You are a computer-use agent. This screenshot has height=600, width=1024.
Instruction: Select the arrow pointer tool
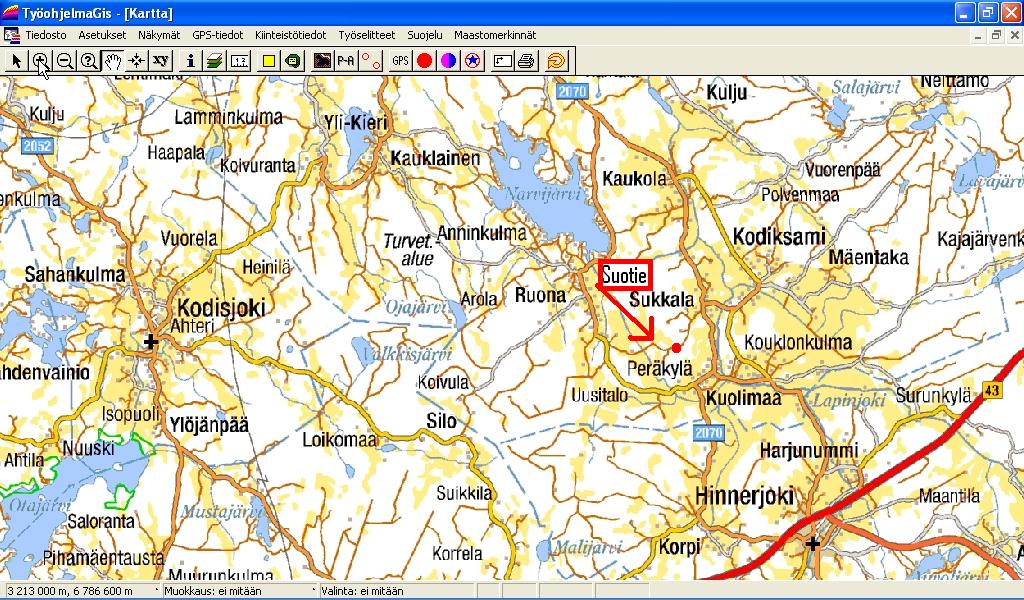pyautogui.click(x=17, y=61)
